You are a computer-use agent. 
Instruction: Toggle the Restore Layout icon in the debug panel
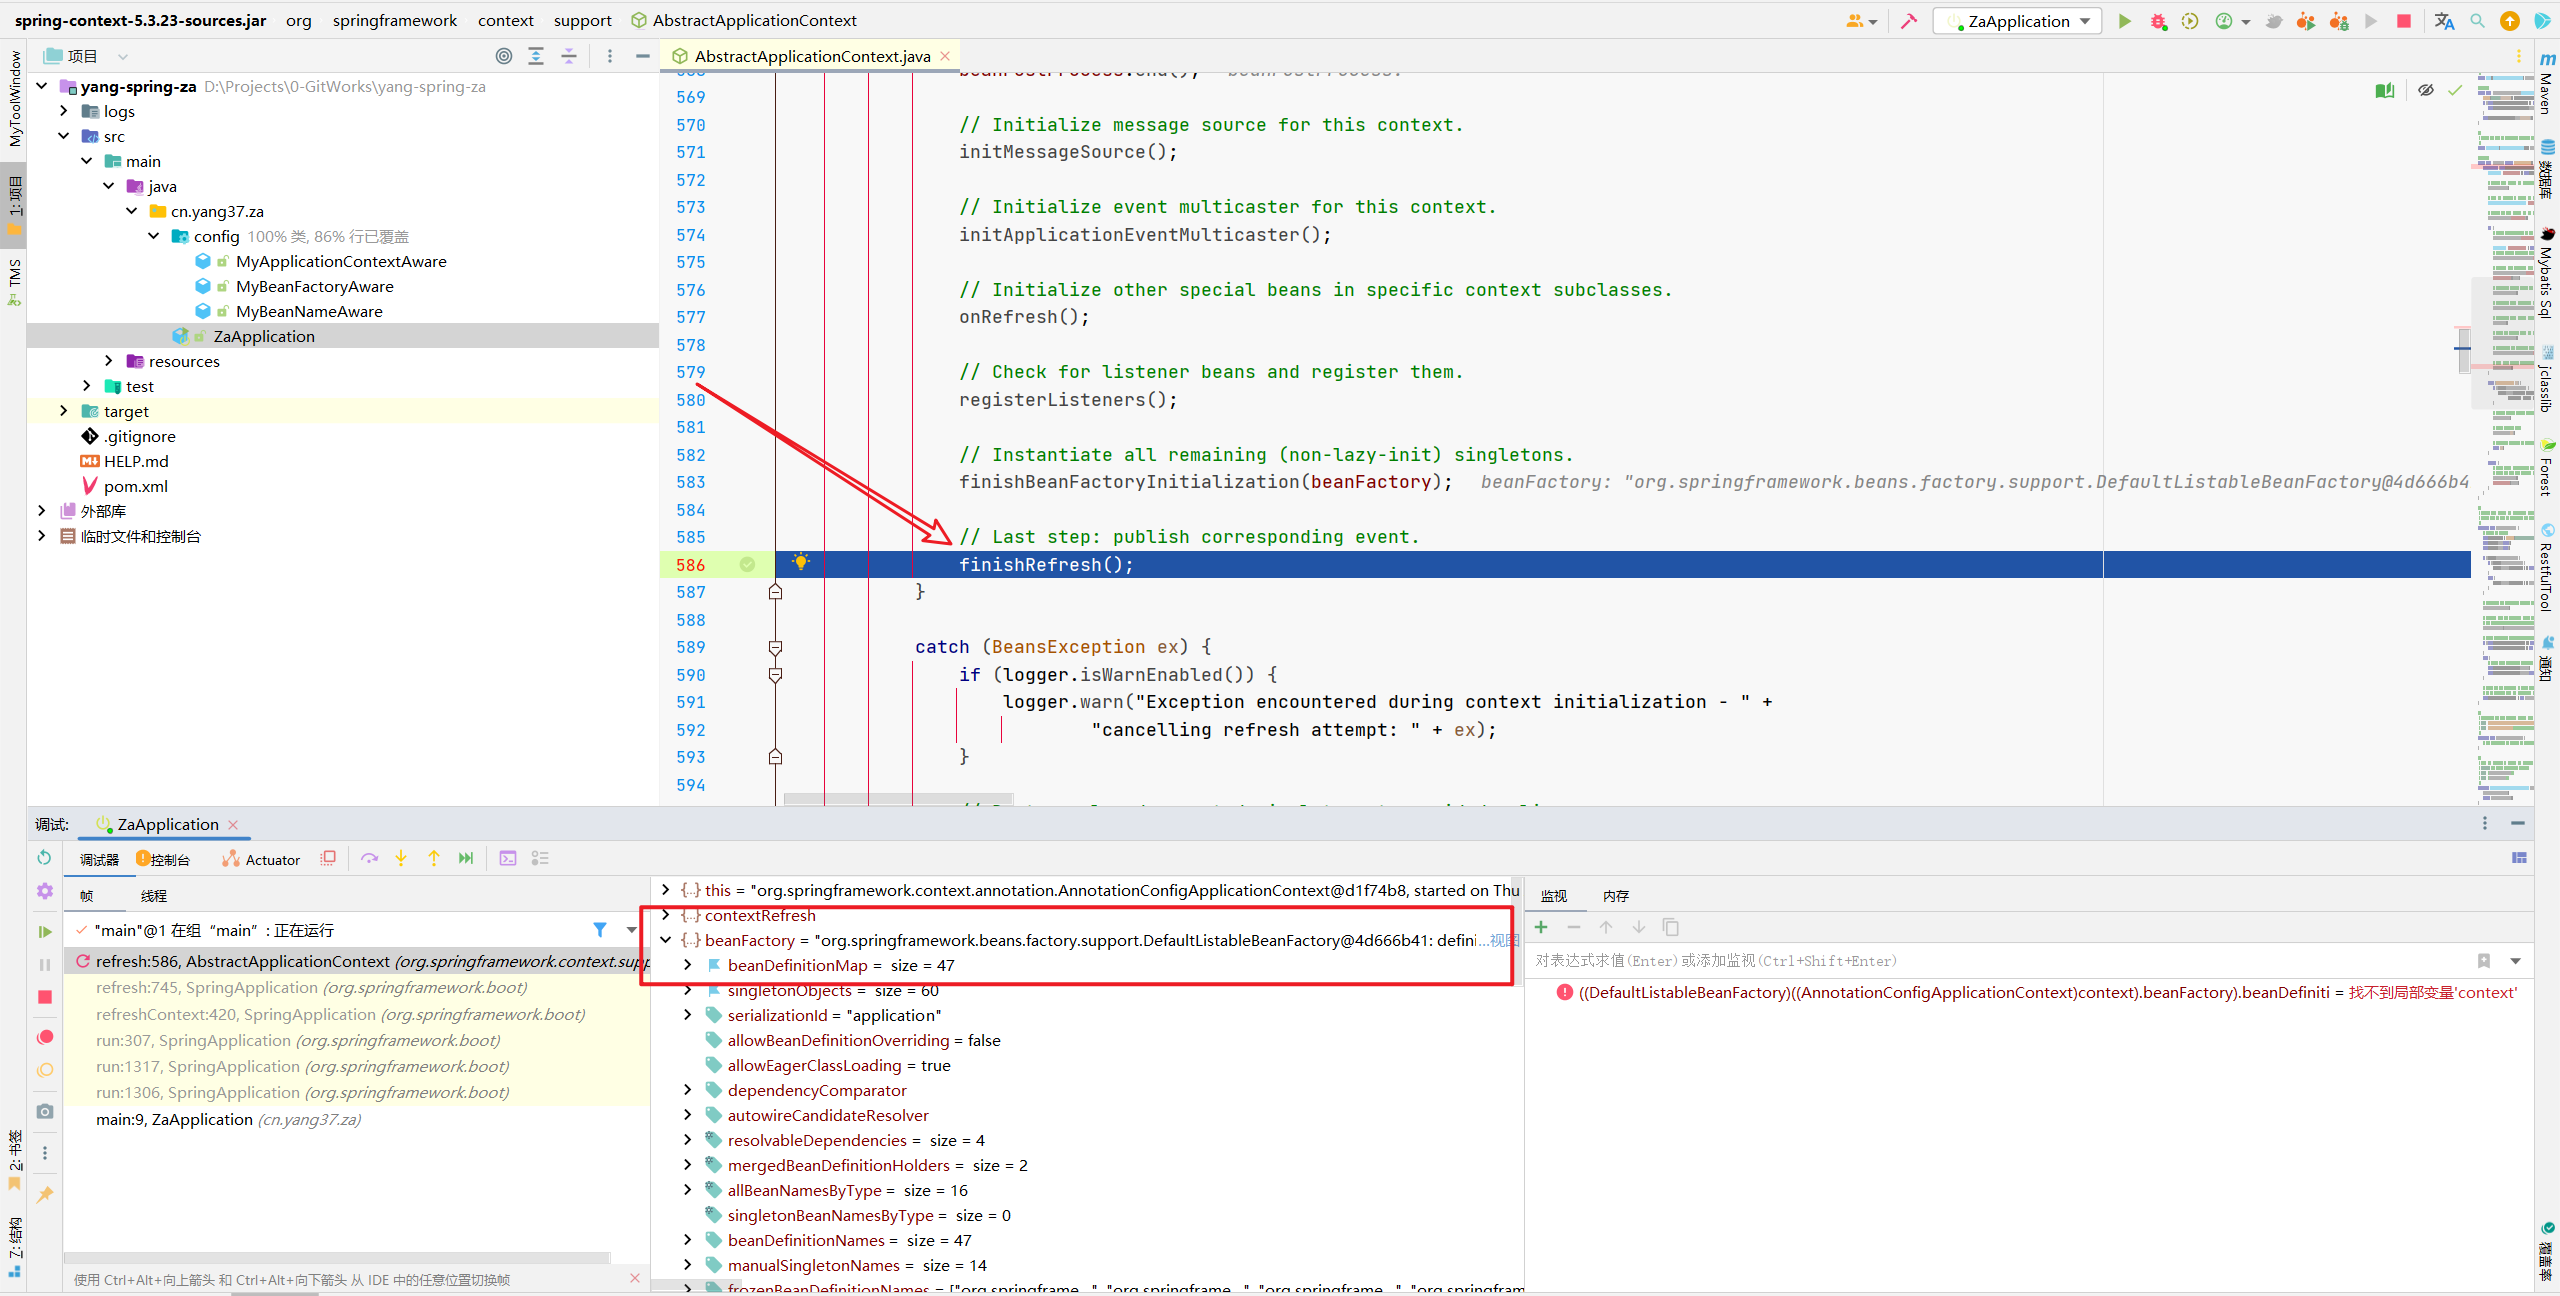coord(2519,857)
